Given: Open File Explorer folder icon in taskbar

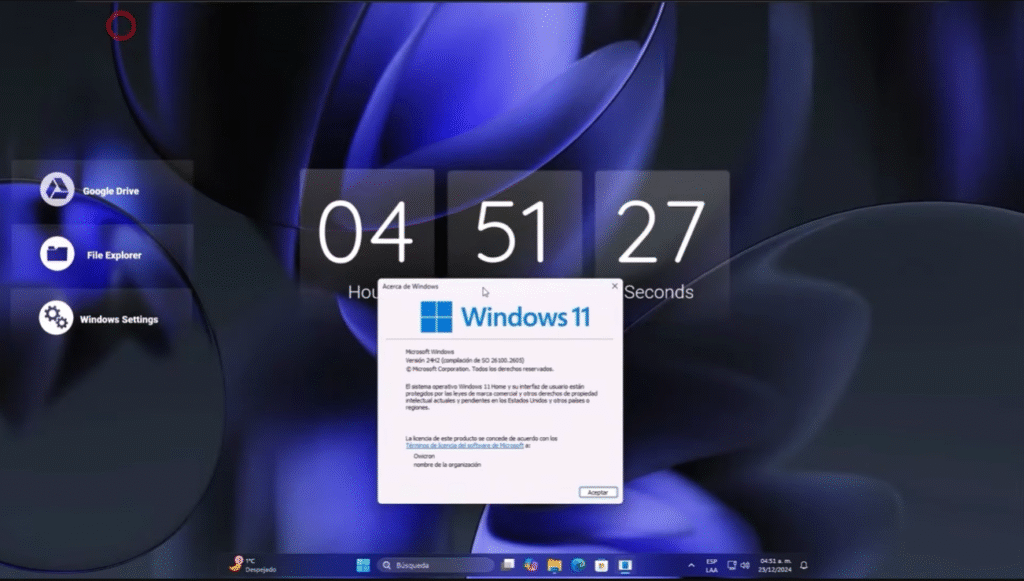Looking at the screenshot, I should click(554, 565).
